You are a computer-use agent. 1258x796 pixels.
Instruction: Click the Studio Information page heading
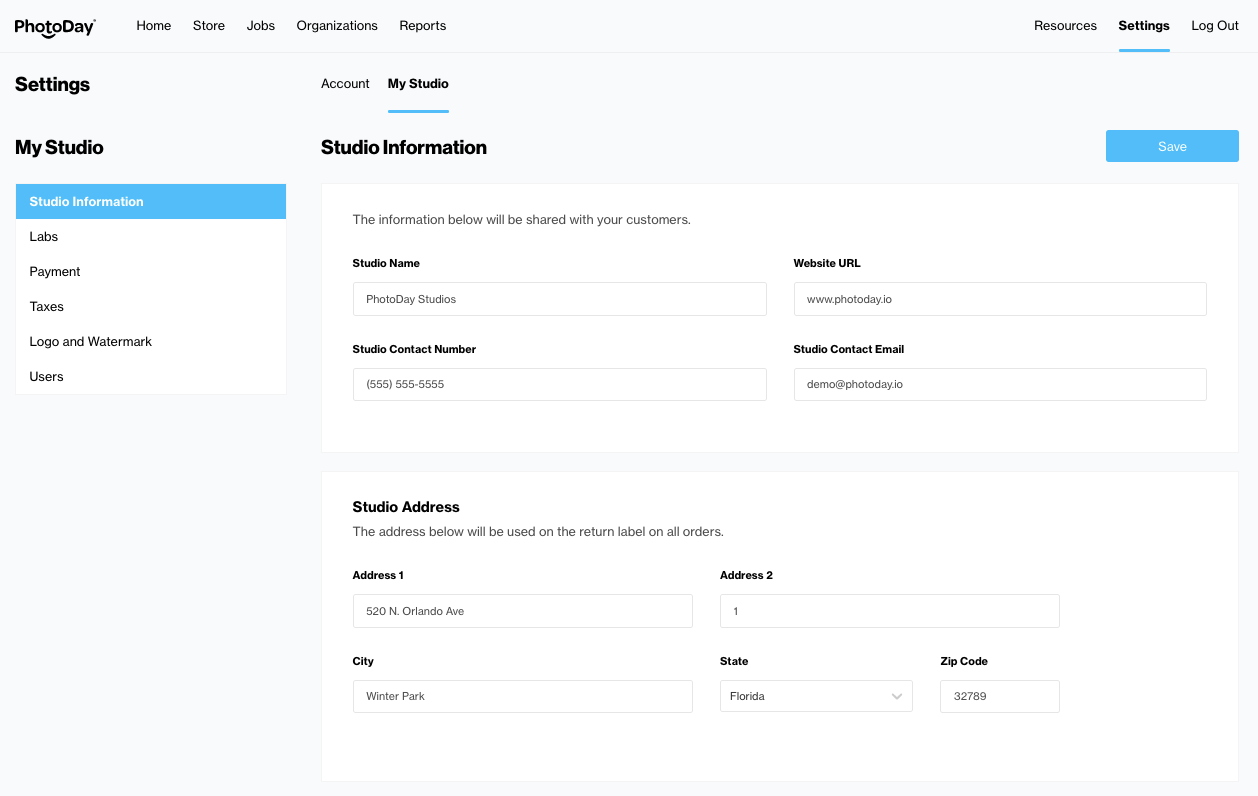pyautogui.click(x=404, y=147)
